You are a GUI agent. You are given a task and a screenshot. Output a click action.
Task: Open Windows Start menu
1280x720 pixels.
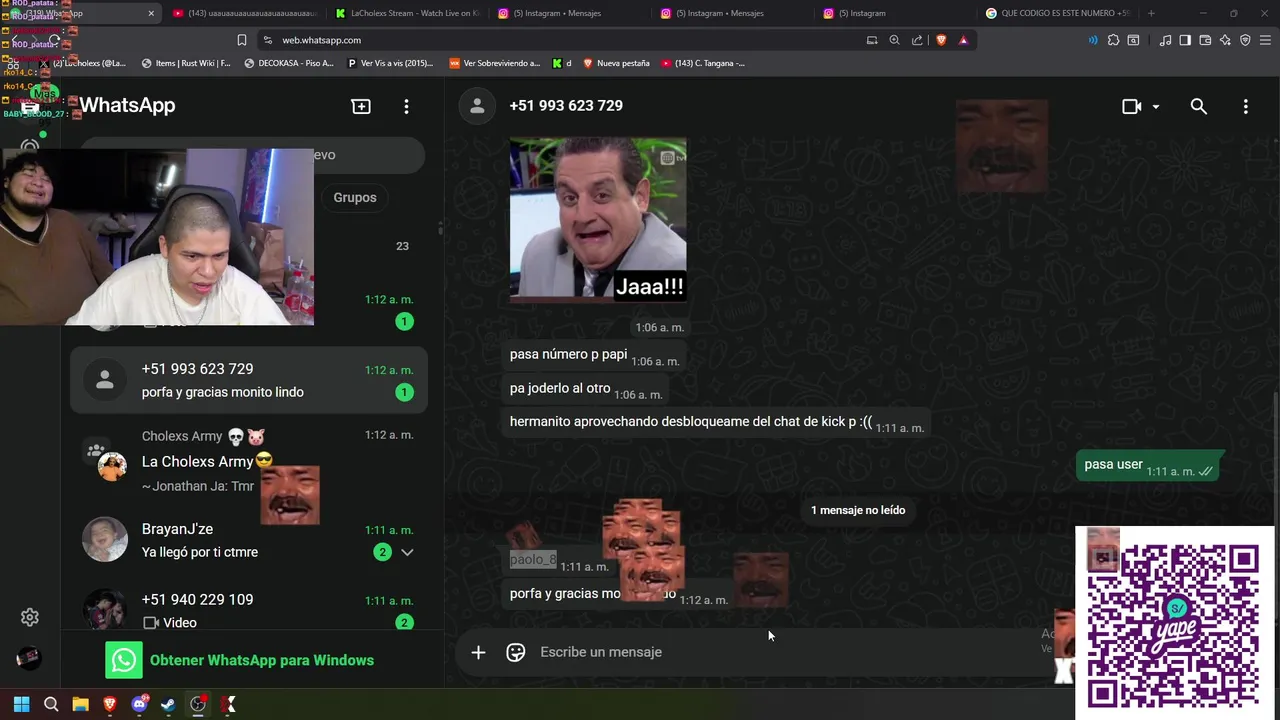[21, 704]
